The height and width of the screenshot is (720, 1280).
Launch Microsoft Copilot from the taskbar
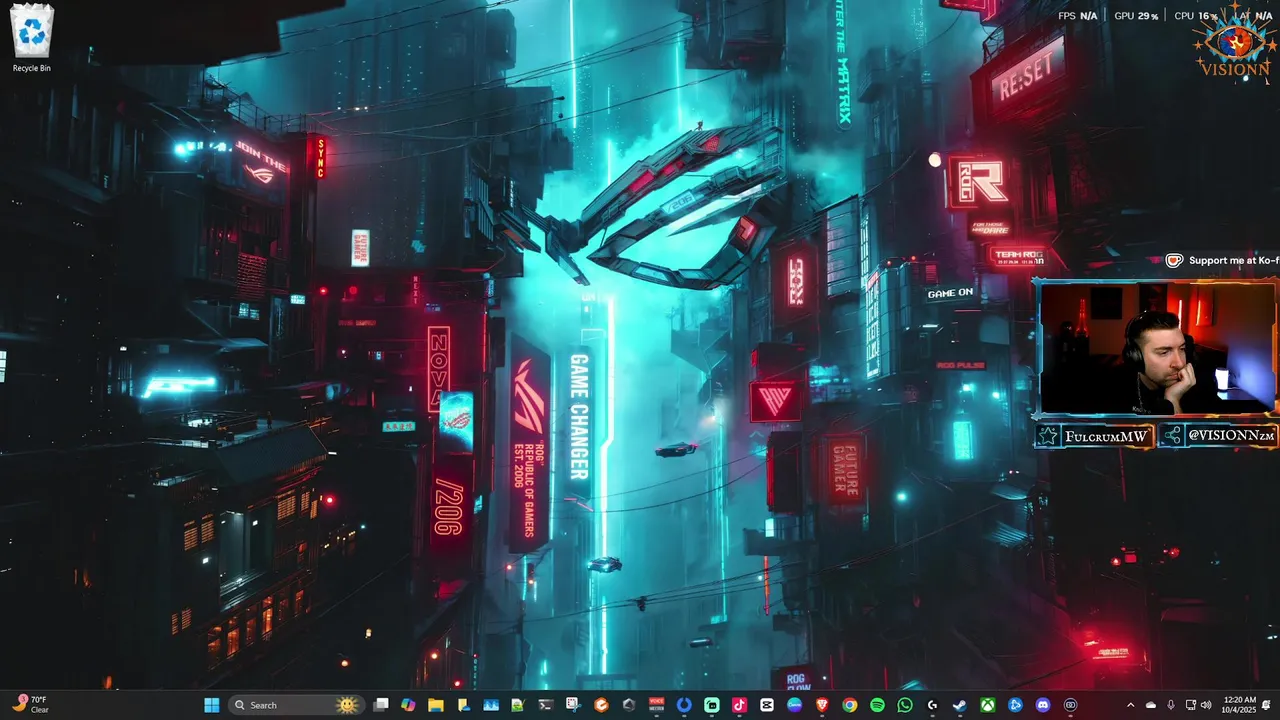click(x=407, y=705)
